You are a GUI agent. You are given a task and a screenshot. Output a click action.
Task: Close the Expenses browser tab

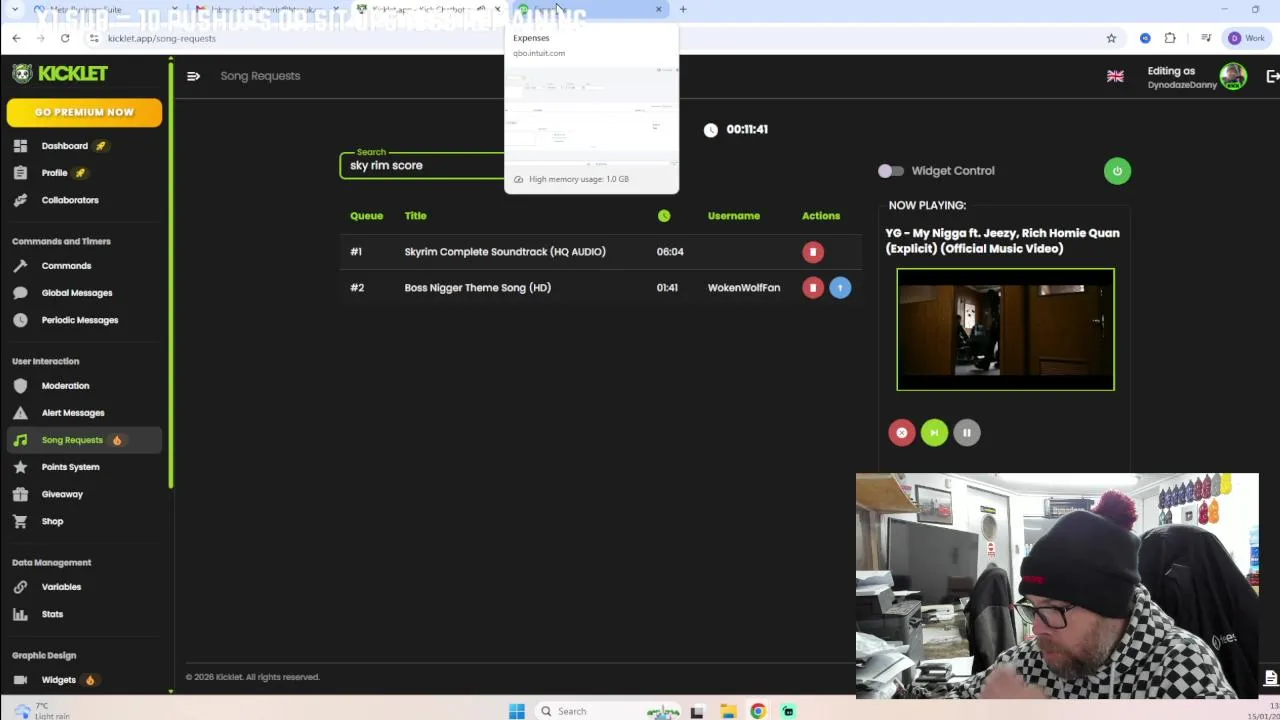pyautogui.click(x=658, y=10)
